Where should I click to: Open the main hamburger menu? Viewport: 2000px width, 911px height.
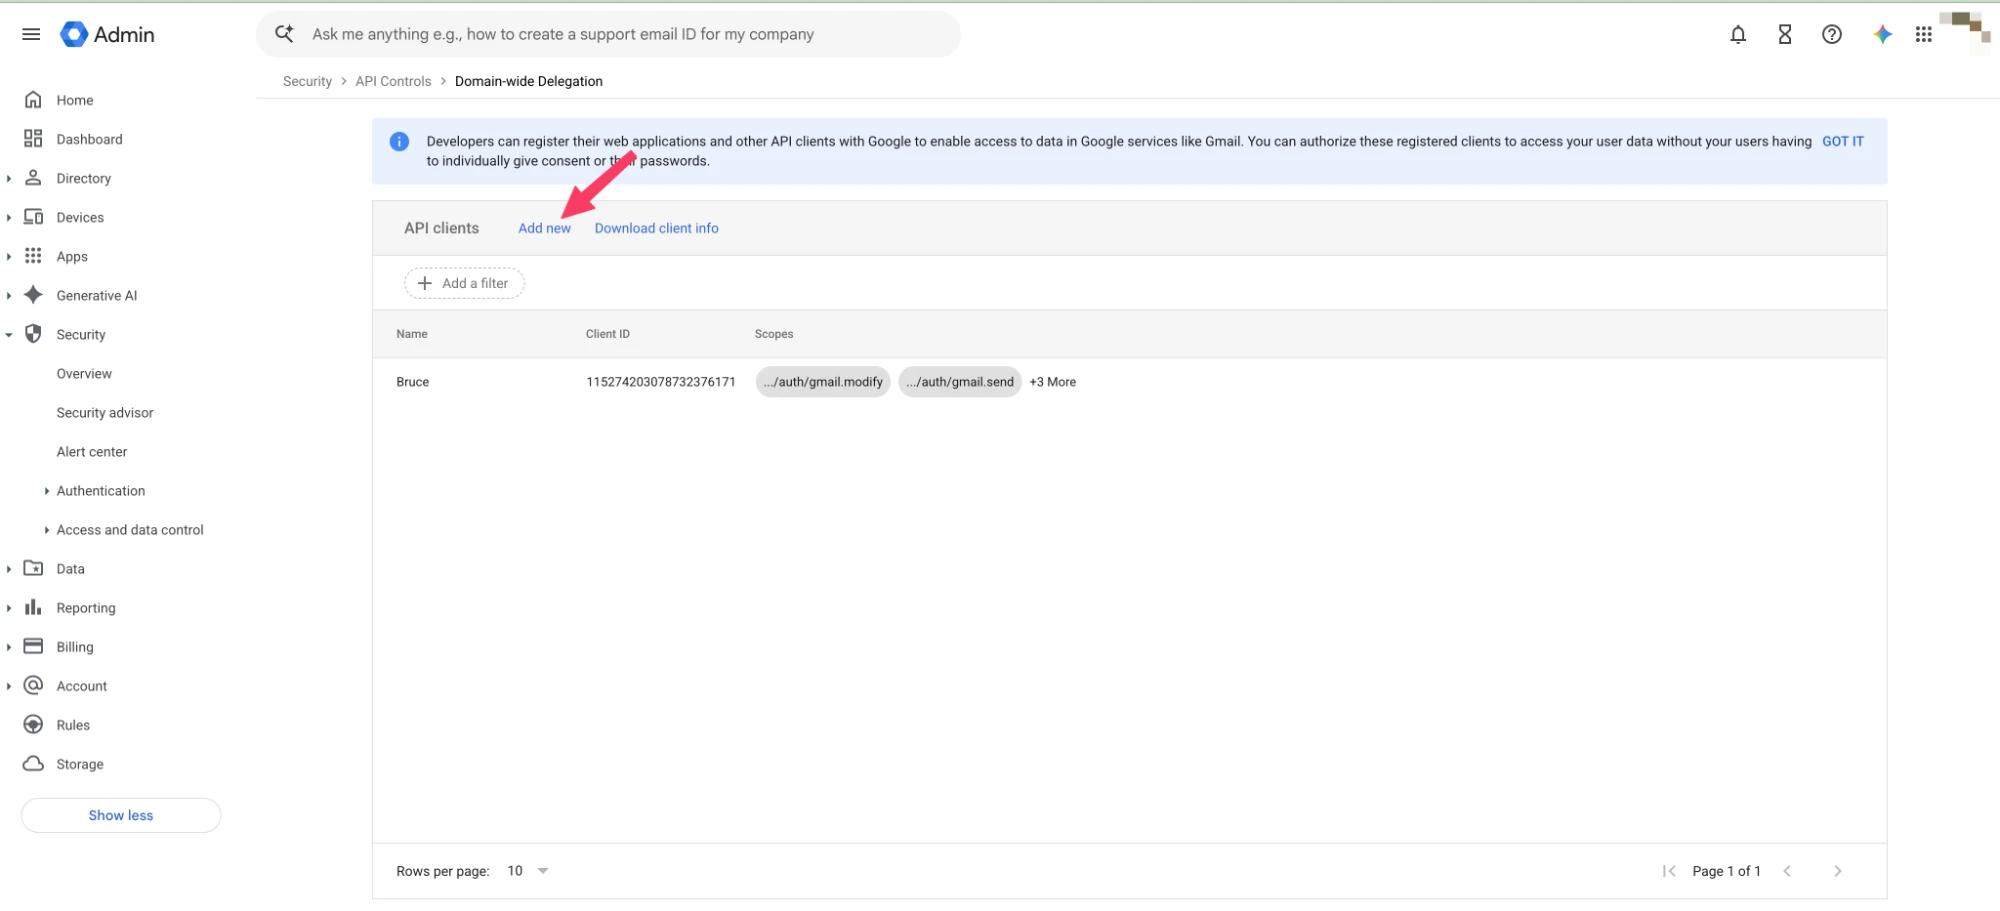(31, 34)
